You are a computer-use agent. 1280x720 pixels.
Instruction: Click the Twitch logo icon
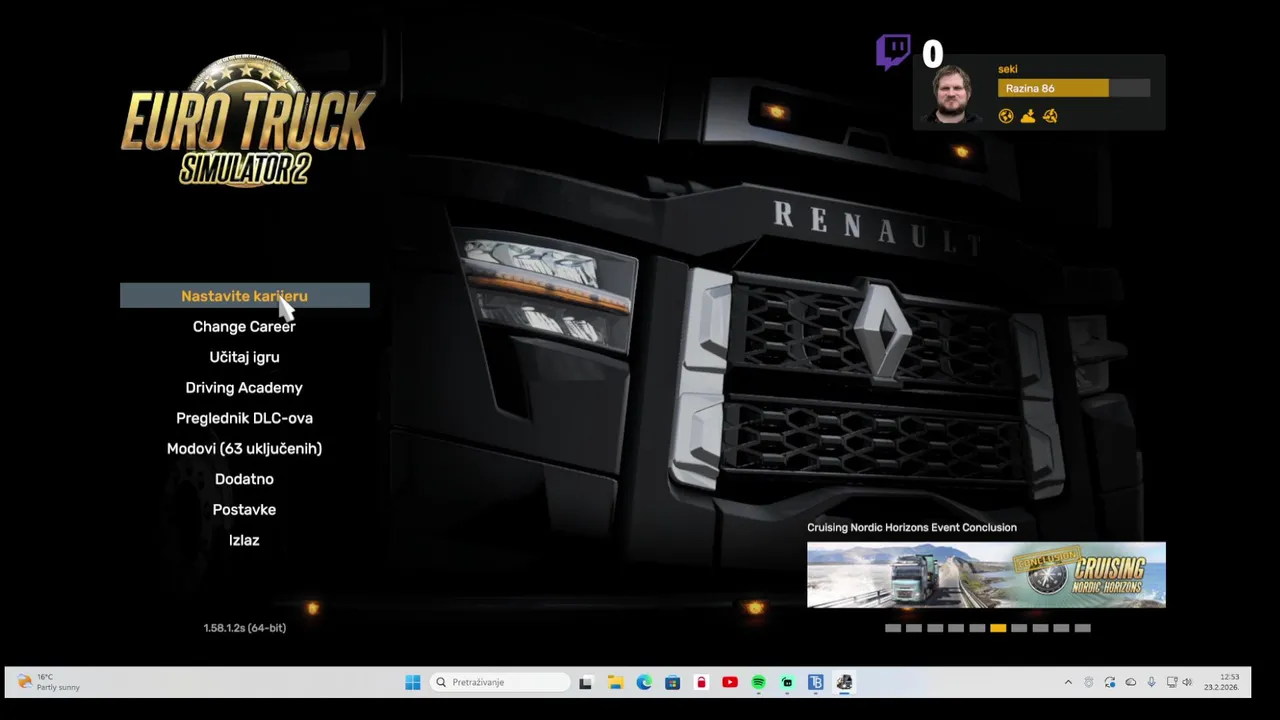click(x=893, y=52)
